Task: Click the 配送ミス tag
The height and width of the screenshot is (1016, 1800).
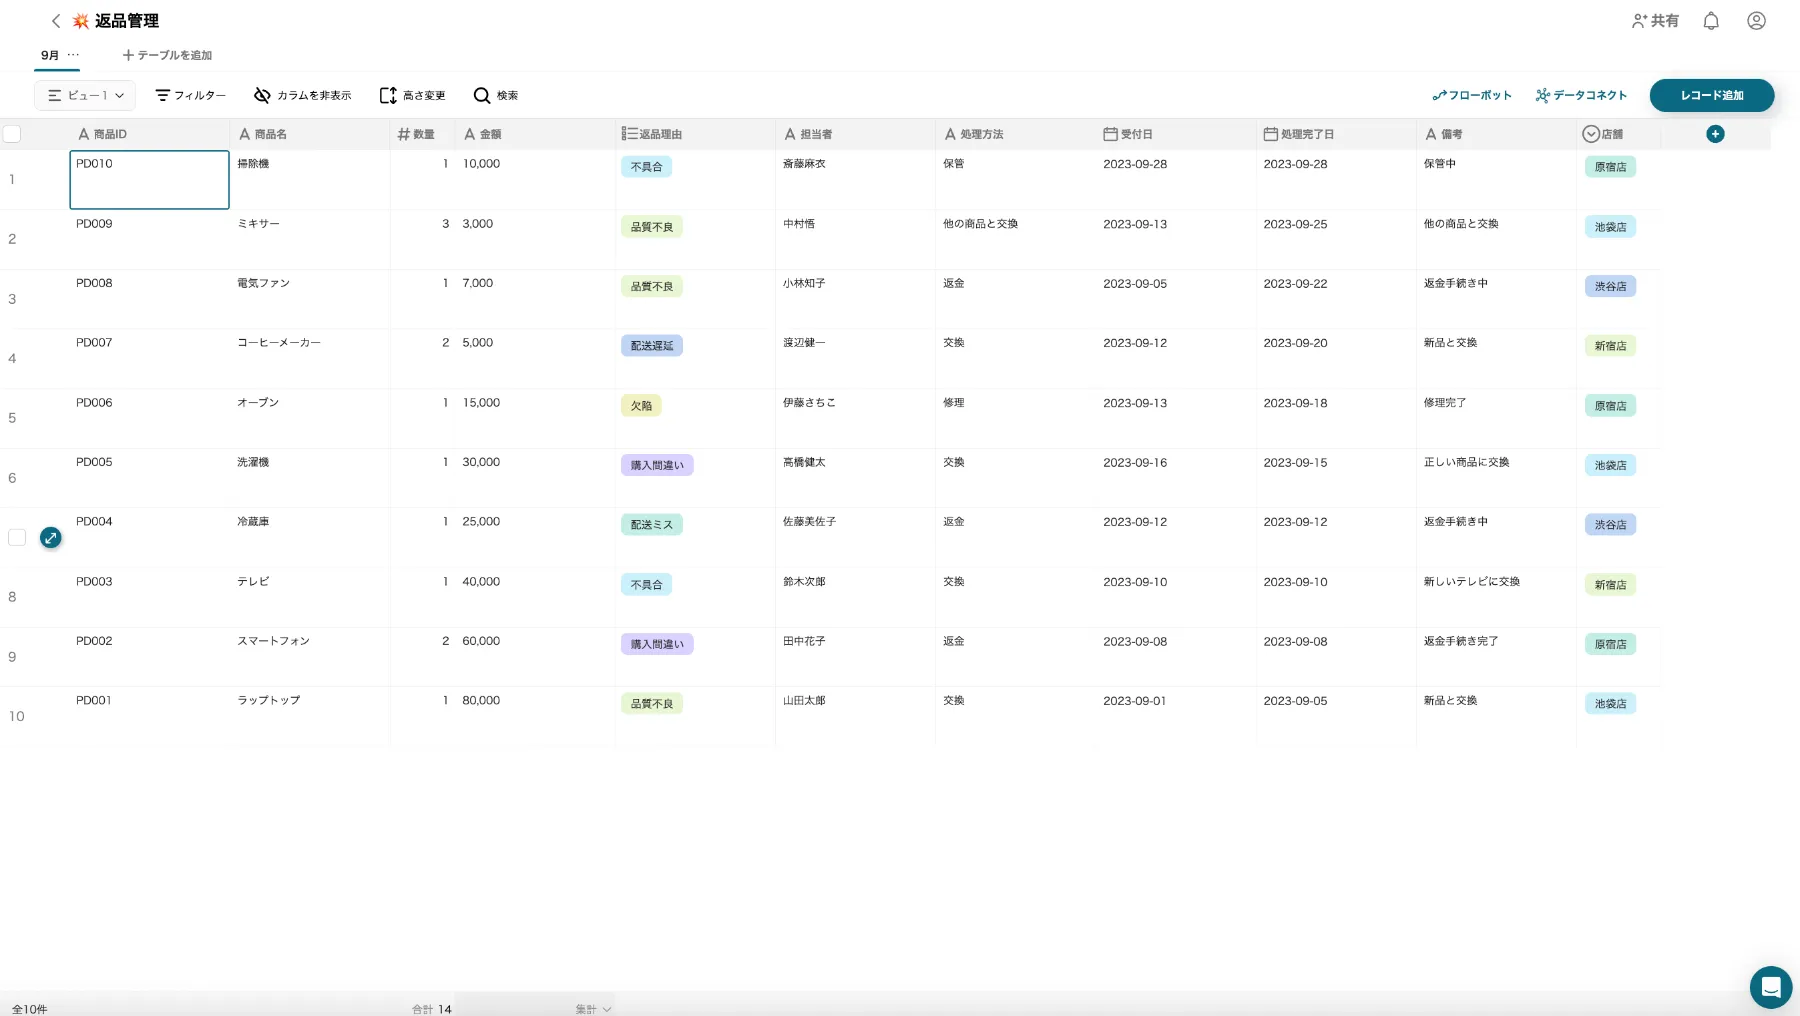Action: 652,525
